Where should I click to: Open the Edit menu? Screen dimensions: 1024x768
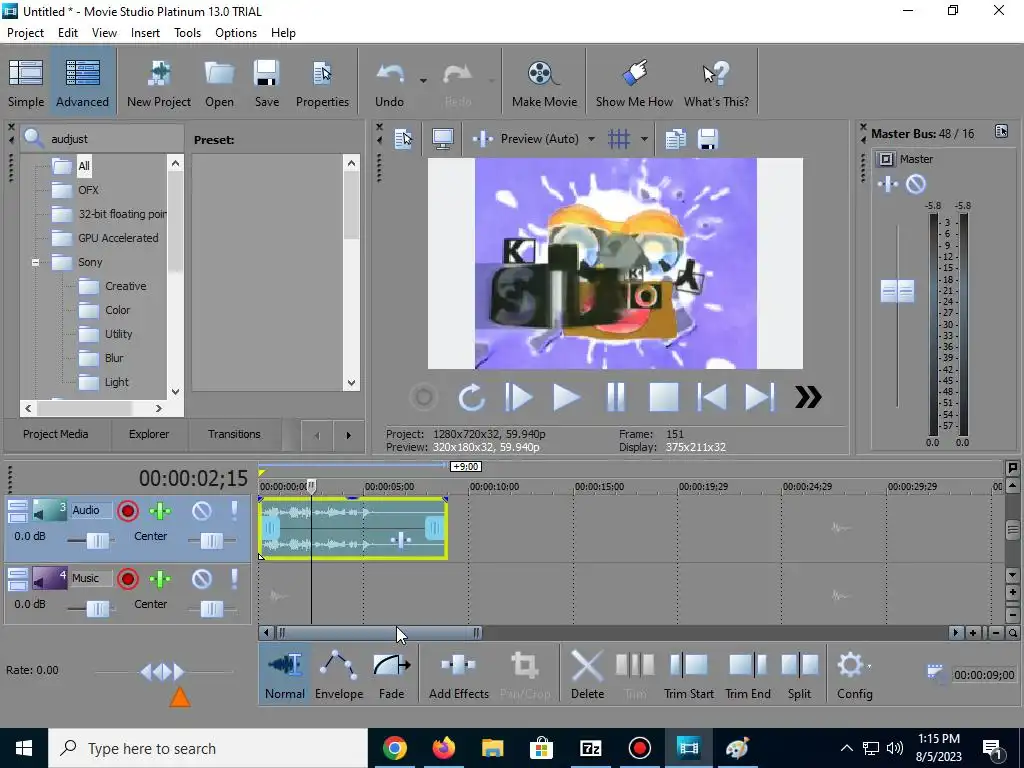coord(68,33)
